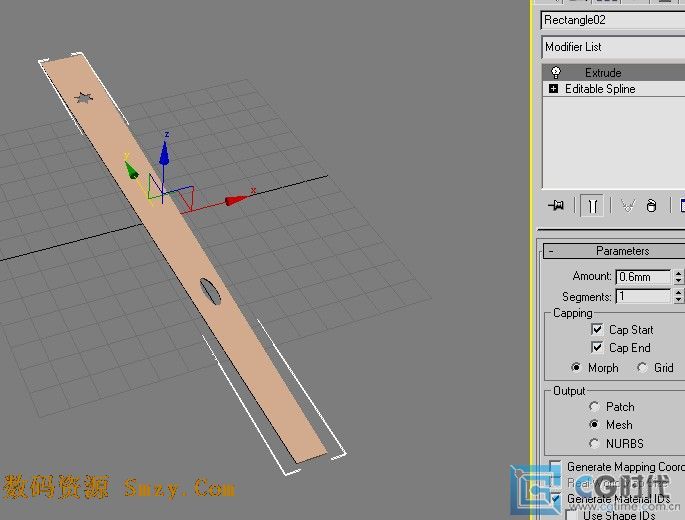Select Extrude in the modifier stack

pos(603,73)
